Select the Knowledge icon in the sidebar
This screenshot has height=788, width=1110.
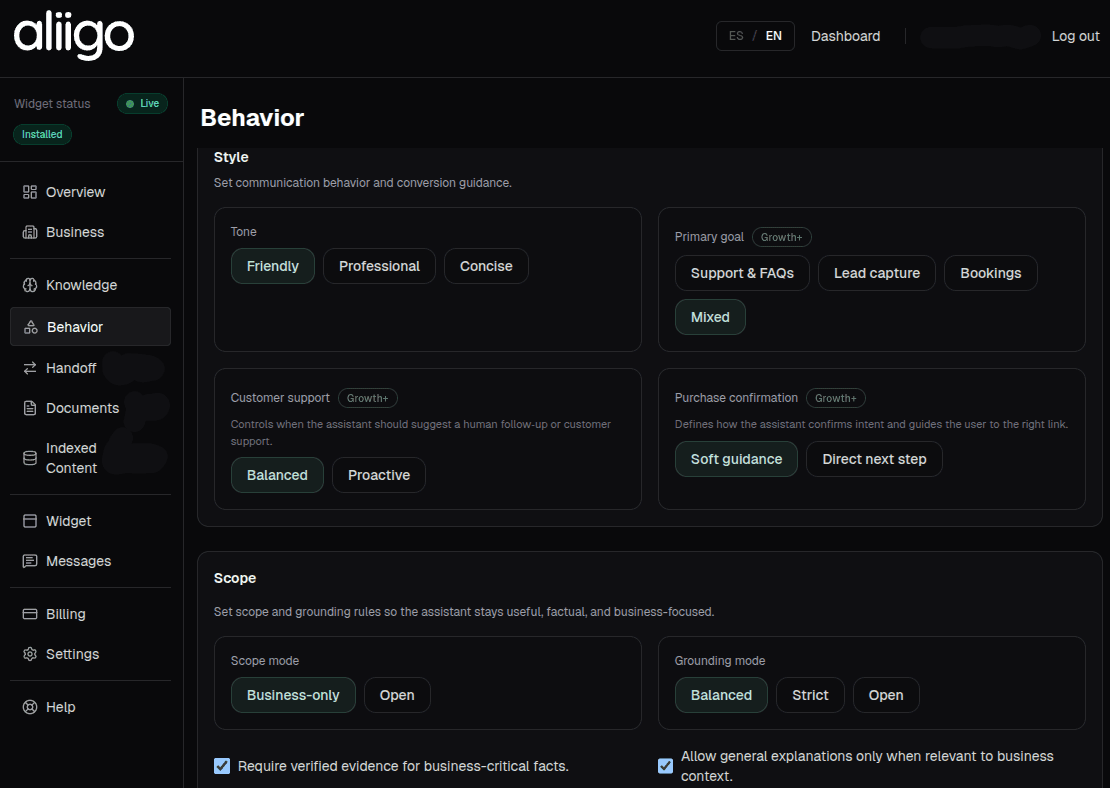click(x=27, y=285)
